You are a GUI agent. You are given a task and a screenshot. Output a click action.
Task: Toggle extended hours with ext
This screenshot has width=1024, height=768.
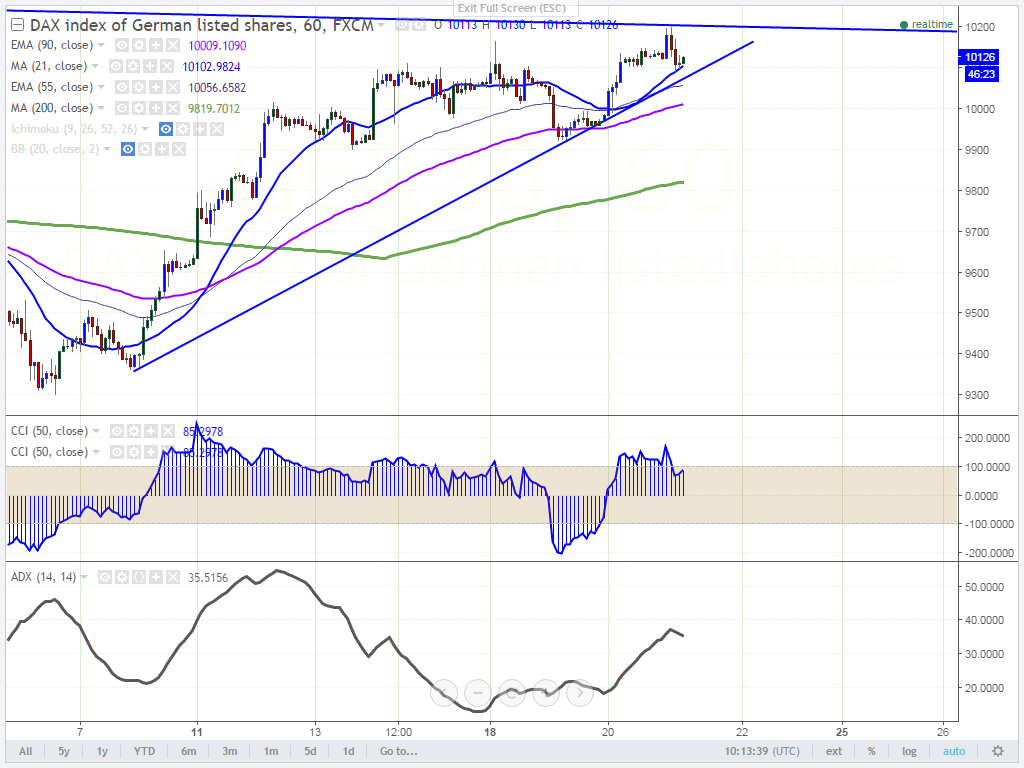pos(834,751)
